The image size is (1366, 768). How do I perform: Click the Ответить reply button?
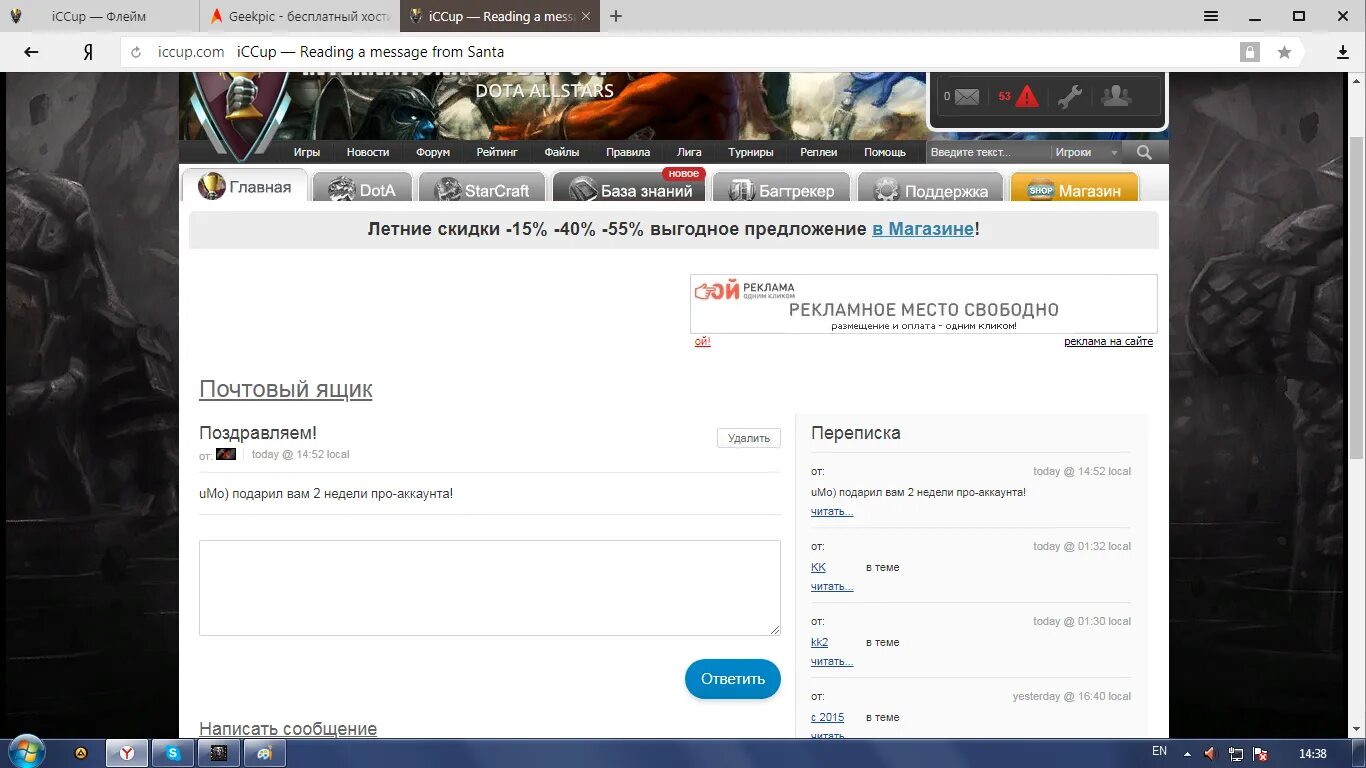(x=733, y=679)
